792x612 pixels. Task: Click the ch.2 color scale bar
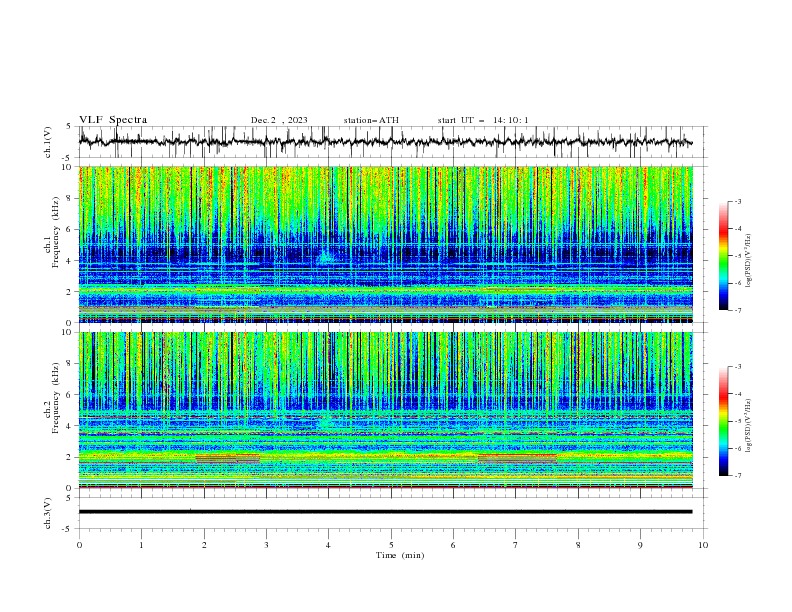(723, 421)
